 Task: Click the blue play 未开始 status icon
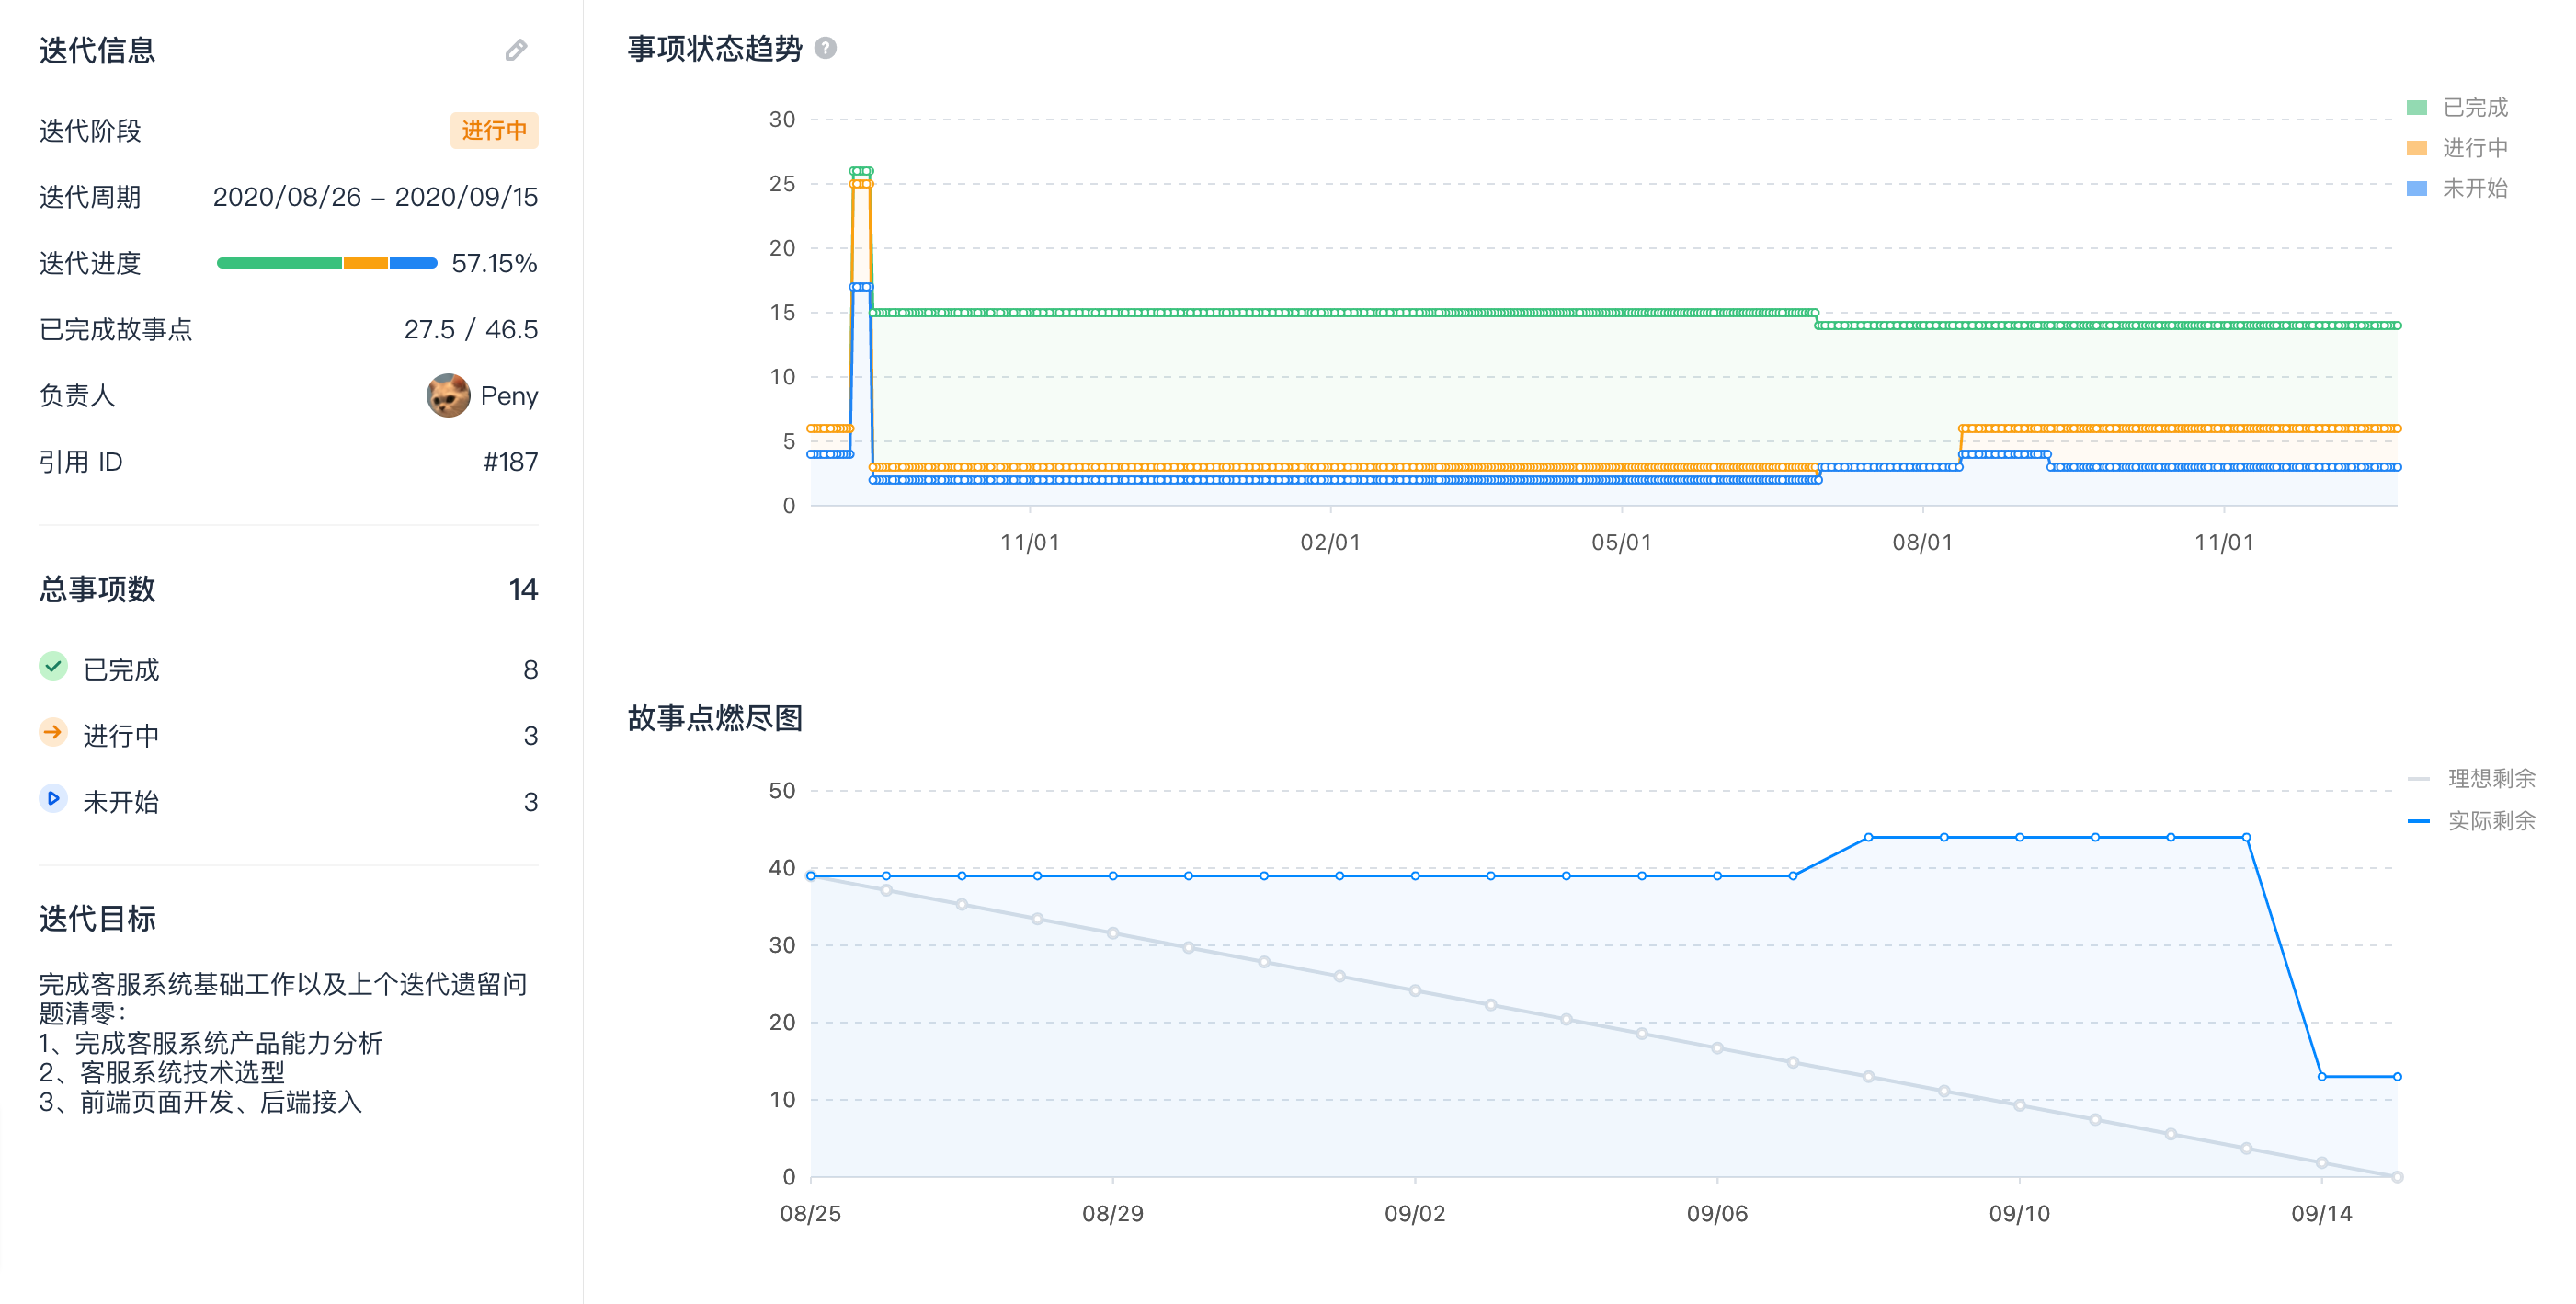click(53, 799)
